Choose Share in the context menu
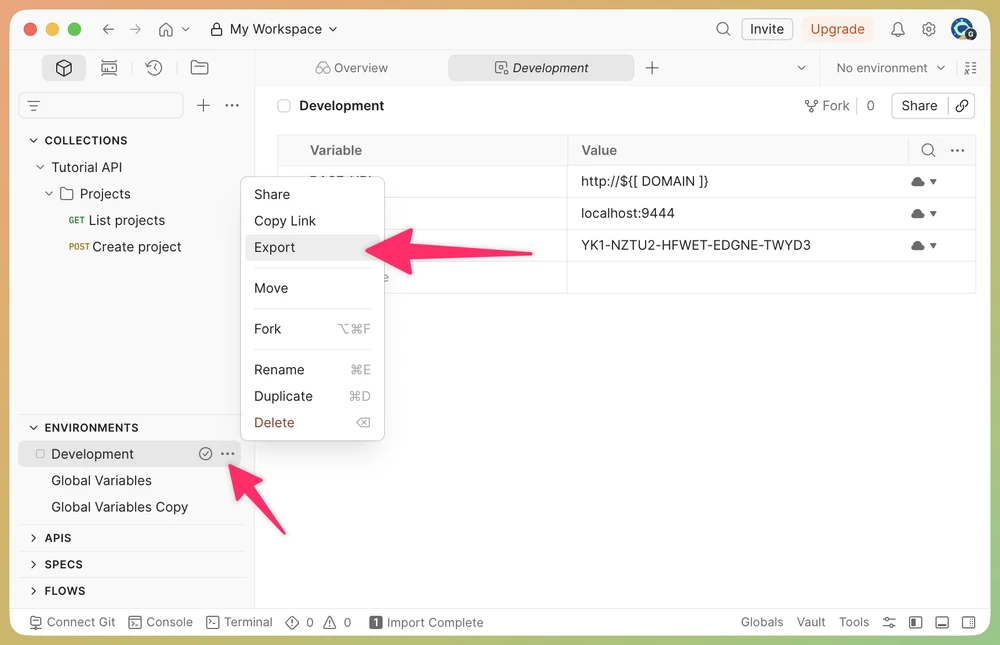 point(312,194)
